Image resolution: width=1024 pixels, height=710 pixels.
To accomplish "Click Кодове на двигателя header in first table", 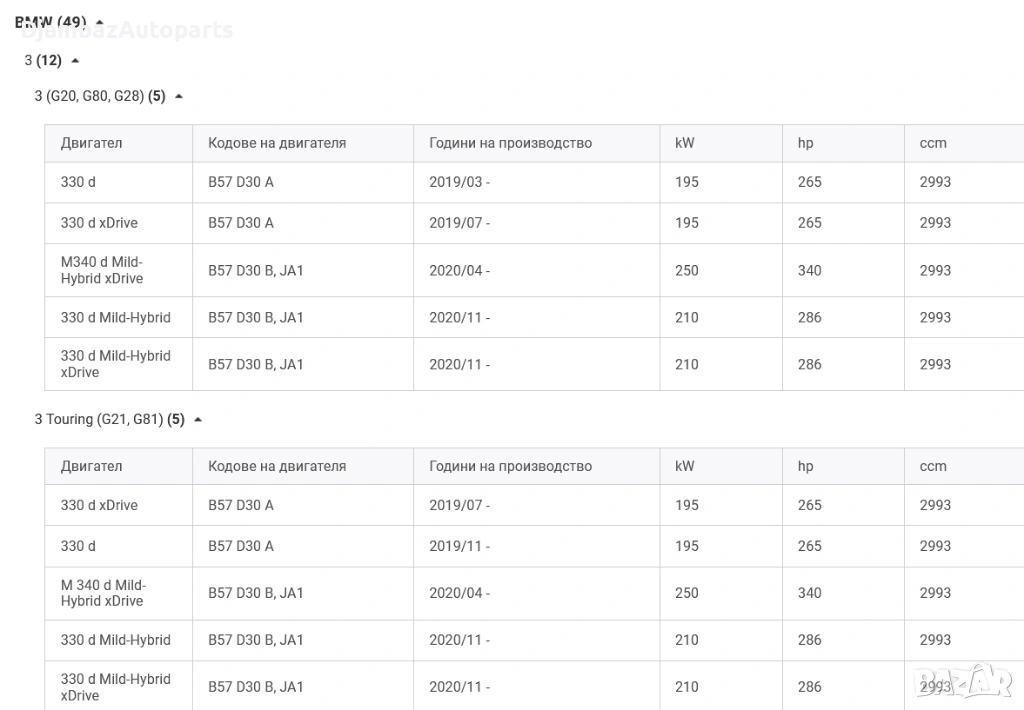I will click(x=277, y=143).
